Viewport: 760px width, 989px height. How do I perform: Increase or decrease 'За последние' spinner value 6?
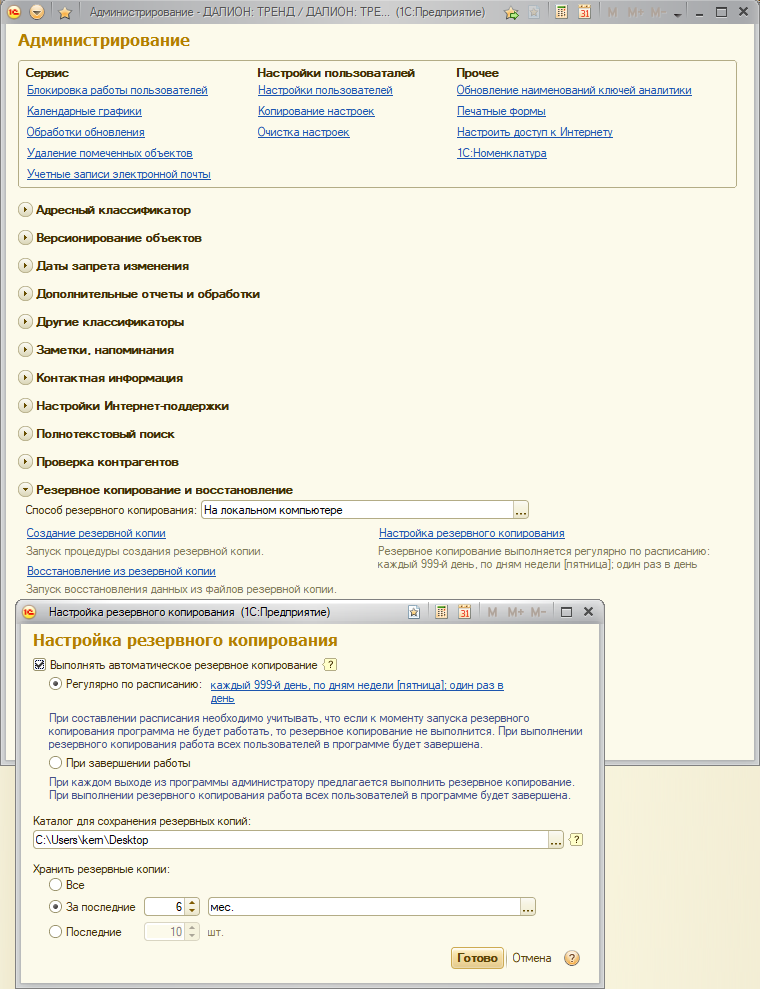[192, 907]
